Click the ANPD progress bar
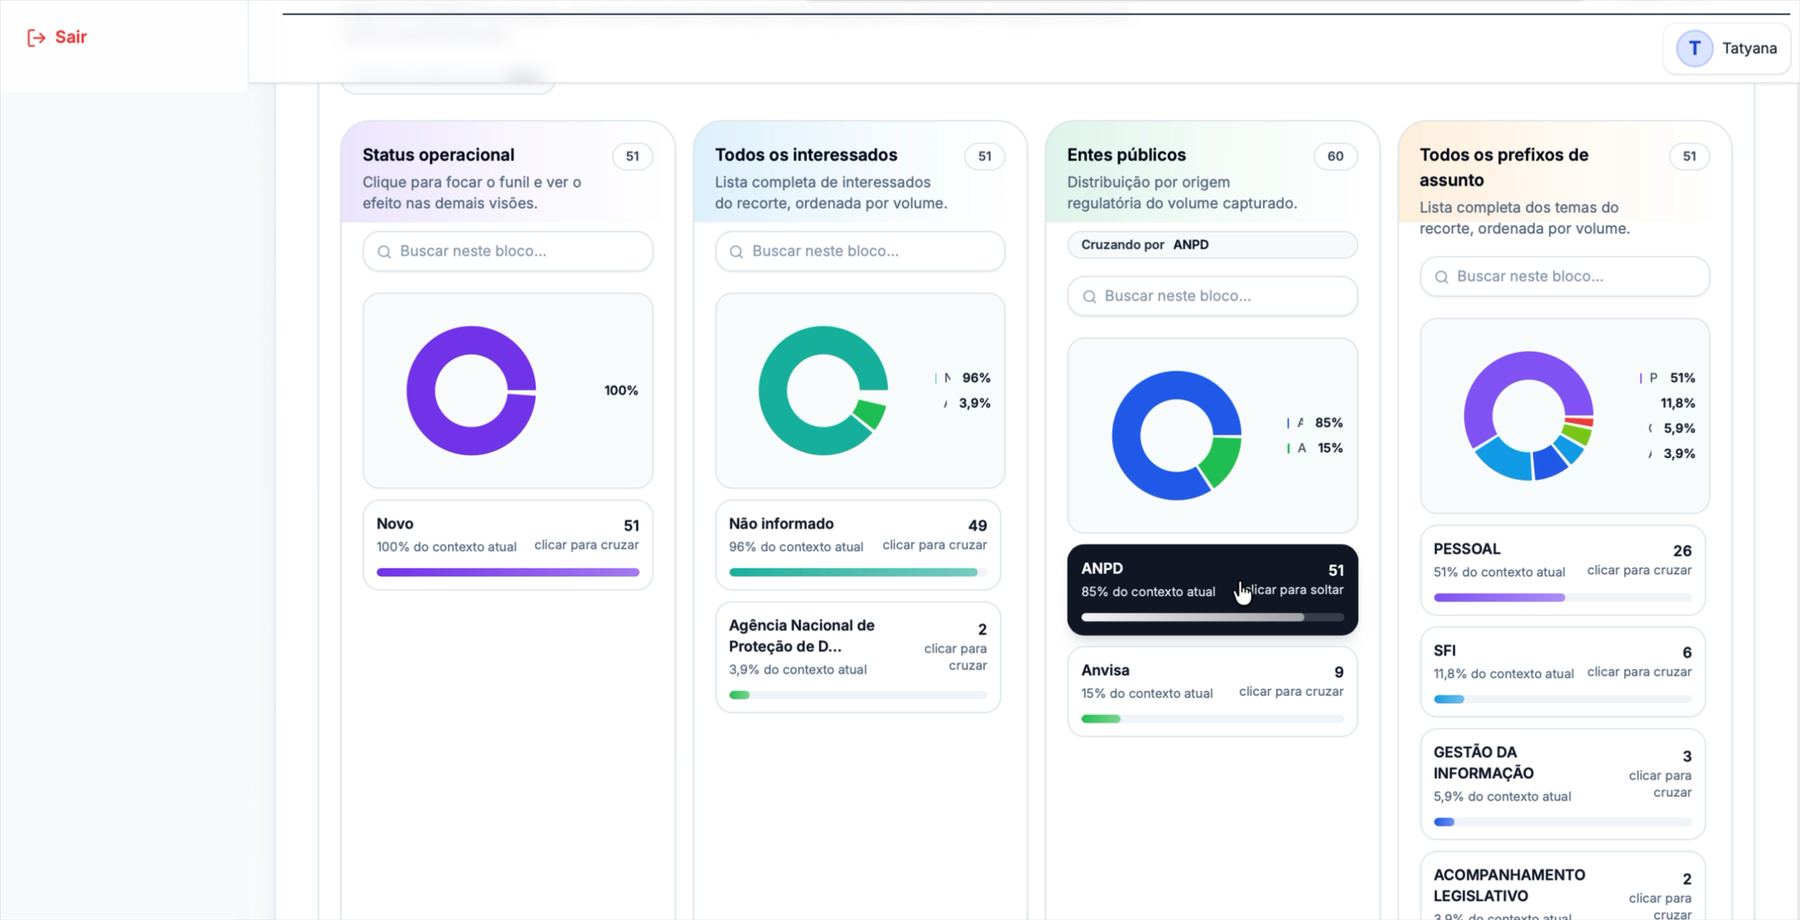This screenshot has height=920, width=1800. click(x=1212, y=617)
